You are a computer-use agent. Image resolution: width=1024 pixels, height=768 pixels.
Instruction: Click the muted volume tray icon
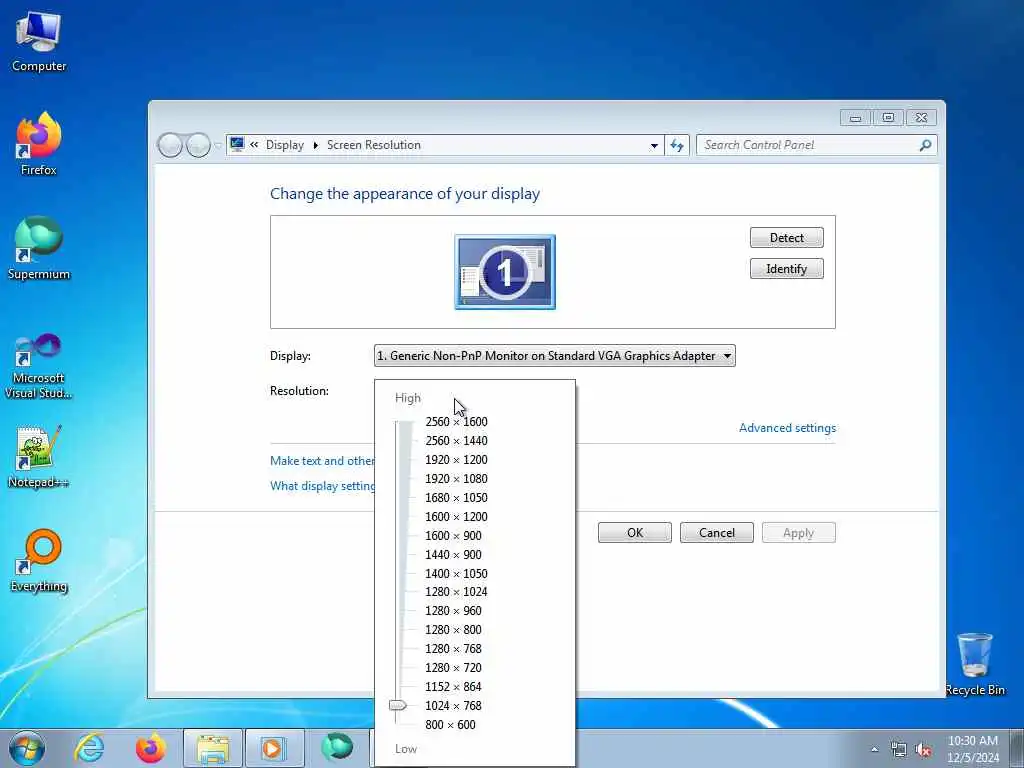[x=923, y=750]
